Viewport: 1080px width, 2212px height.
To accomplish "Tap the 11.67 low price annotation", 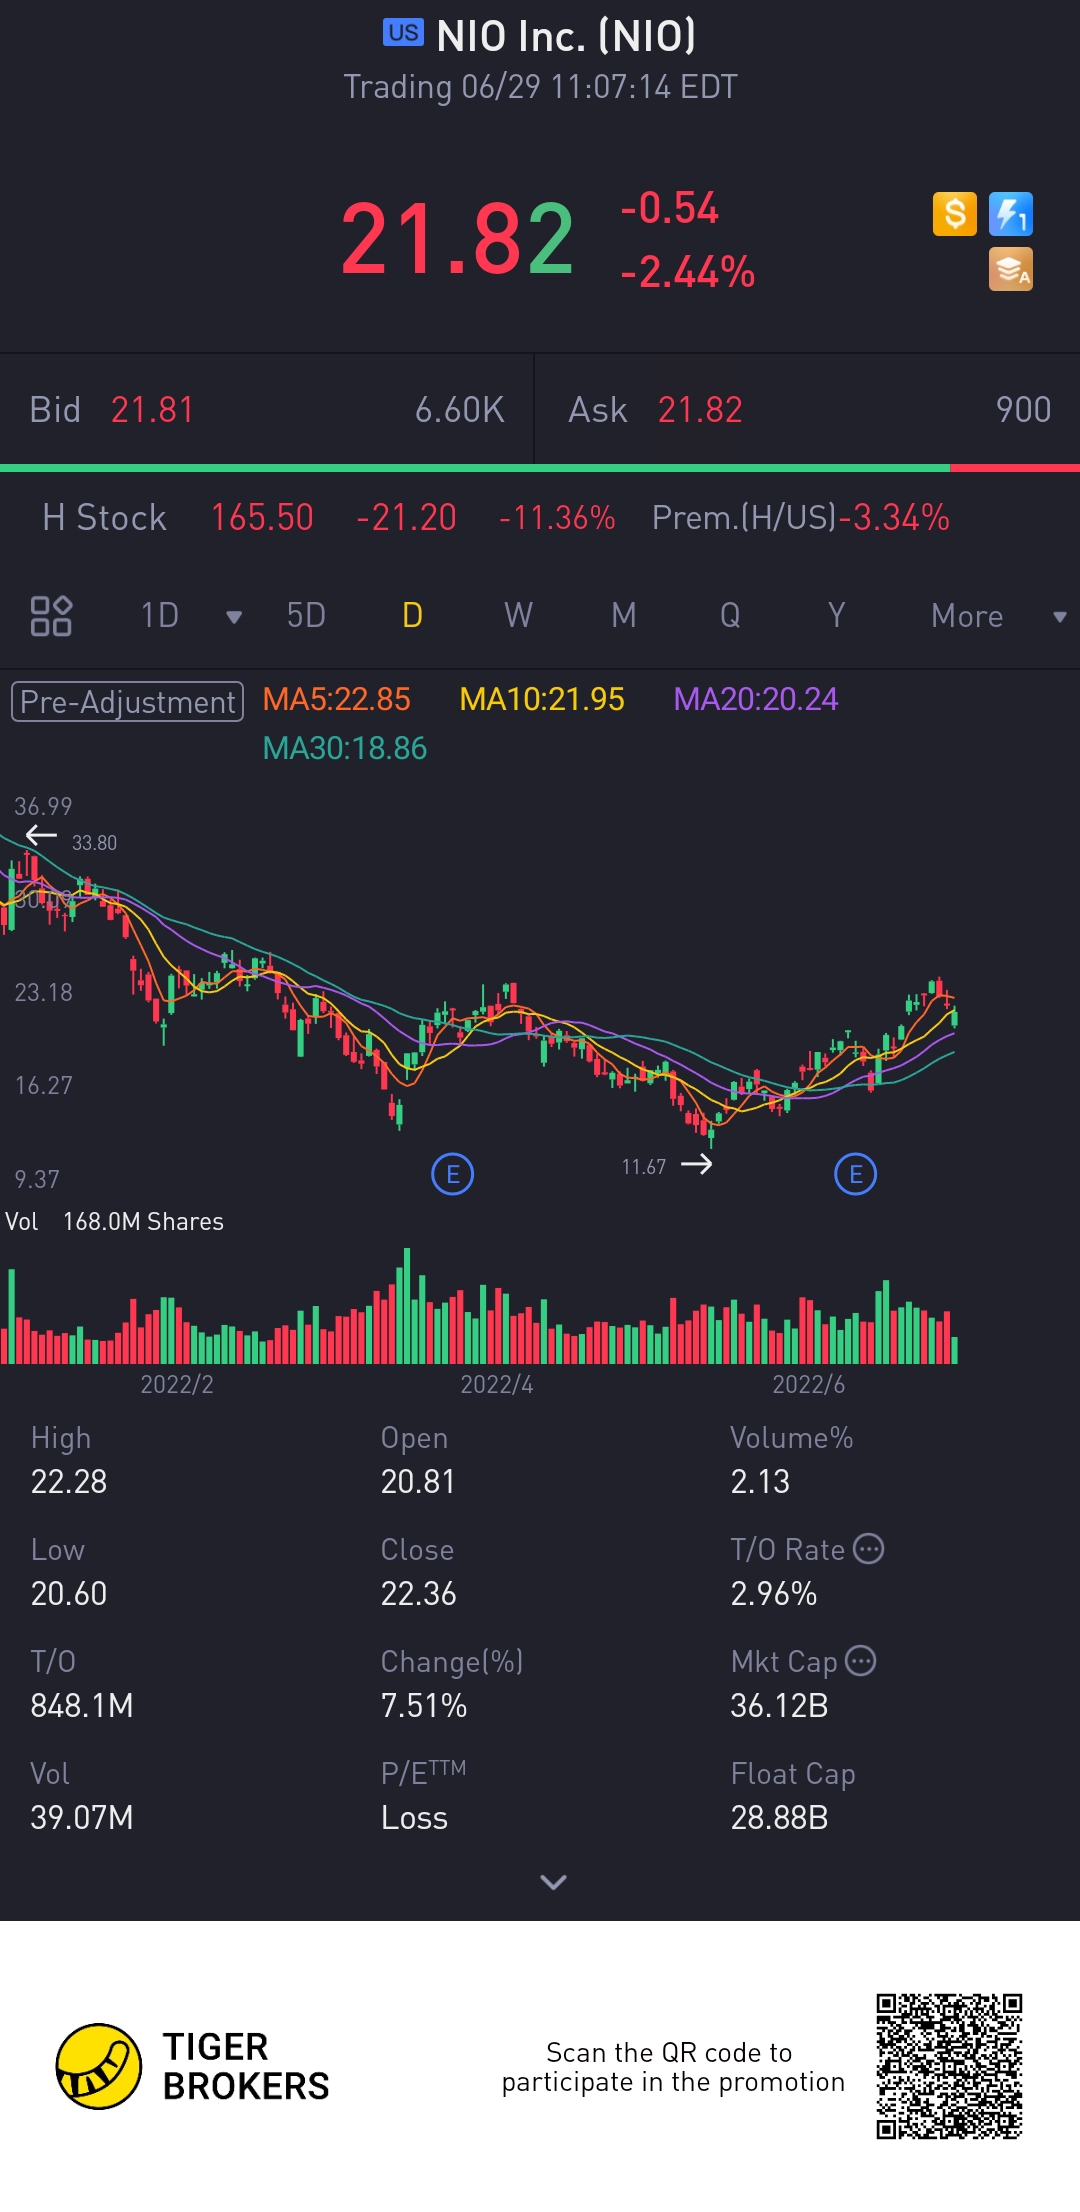I will coord(644,1167).
